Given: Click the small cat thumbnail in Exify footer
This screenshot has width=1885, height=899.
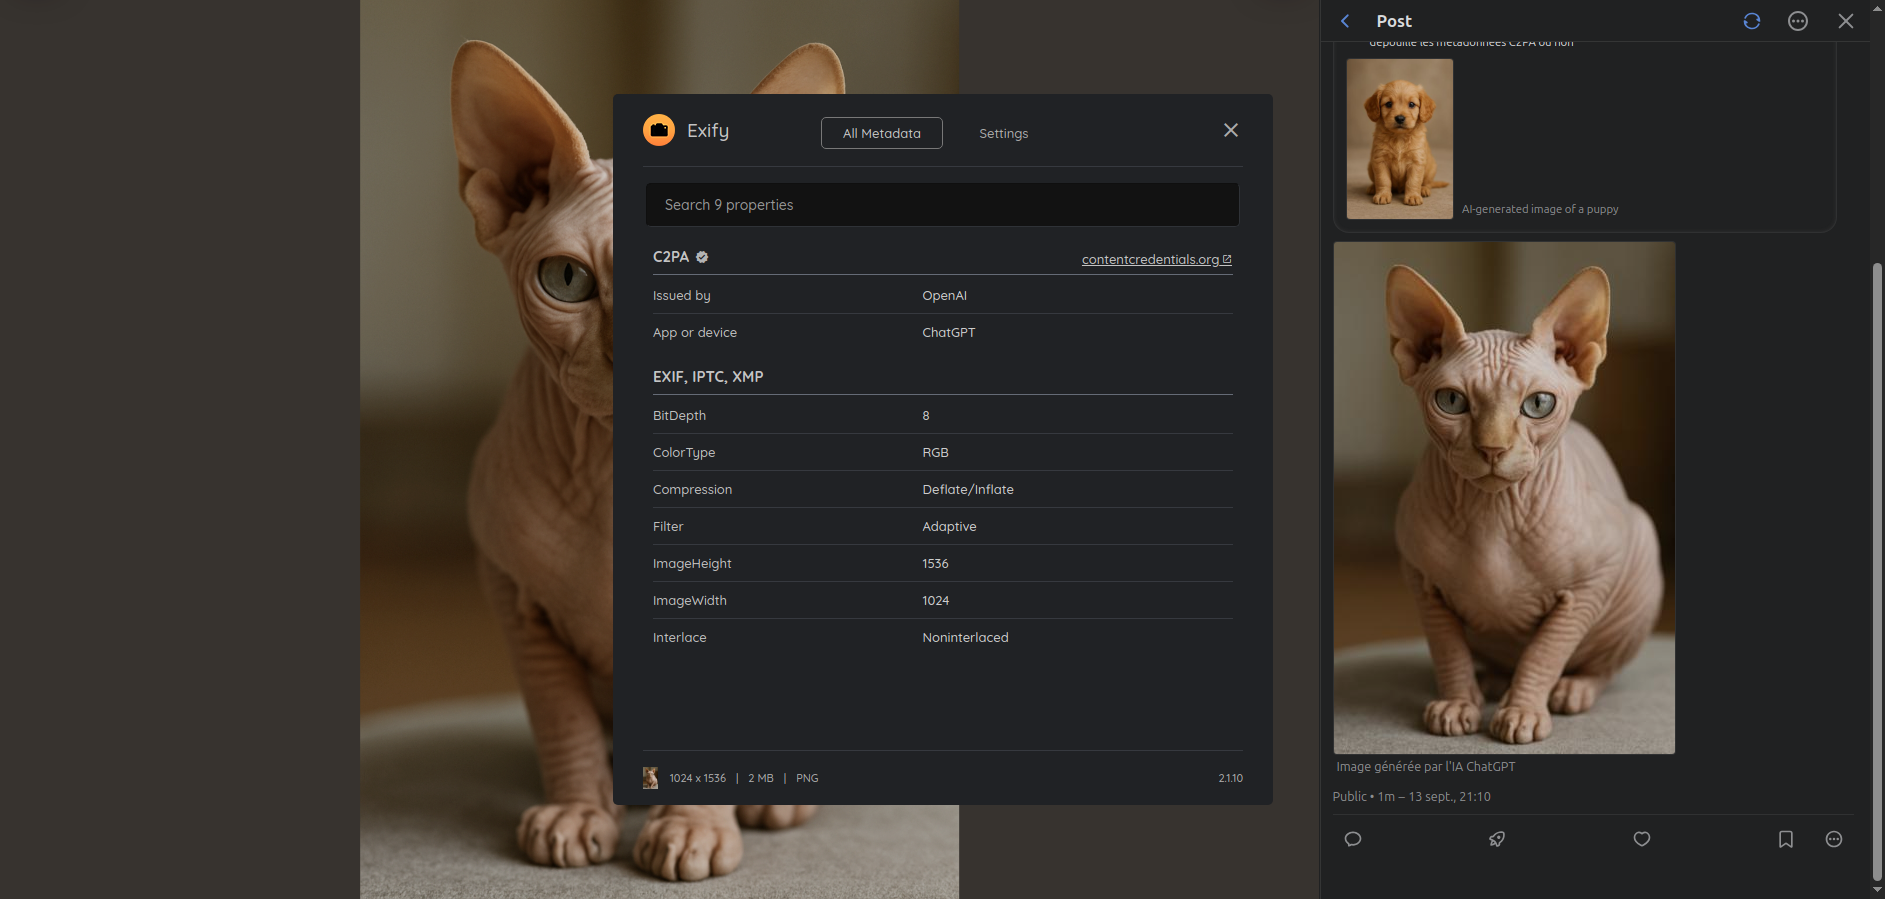Looking at the screenshot, I should 650,778.
